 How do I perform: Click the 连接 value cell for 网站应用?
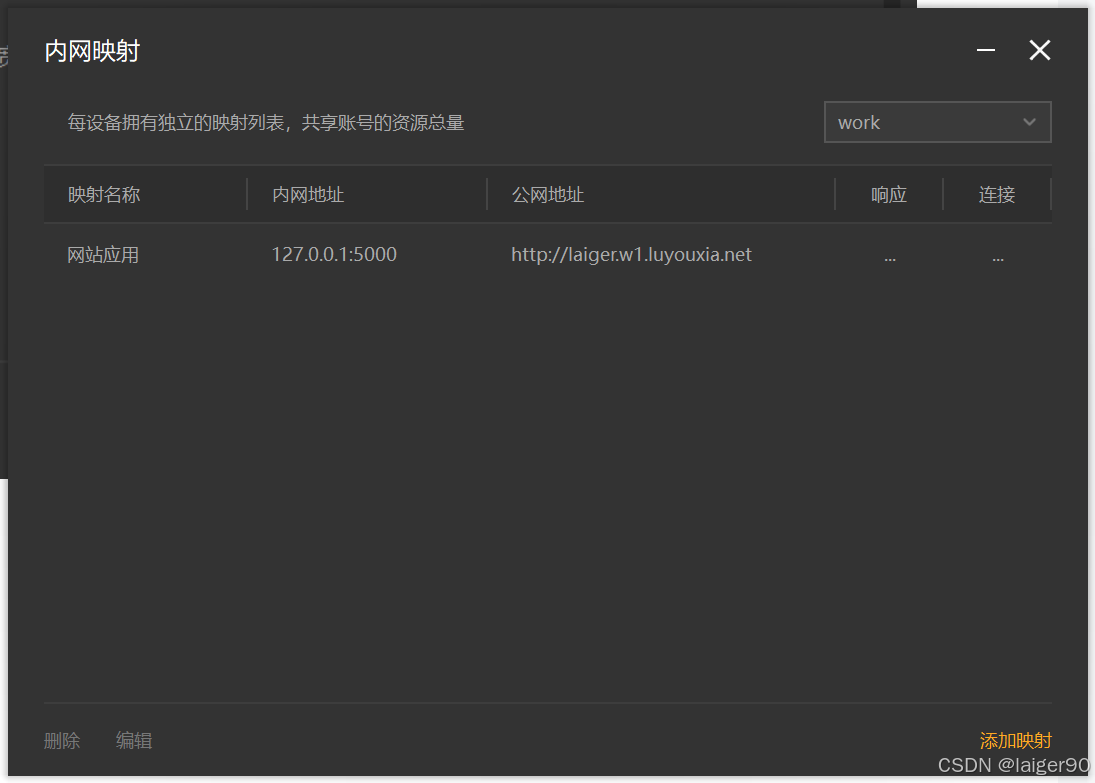[998, 258]
